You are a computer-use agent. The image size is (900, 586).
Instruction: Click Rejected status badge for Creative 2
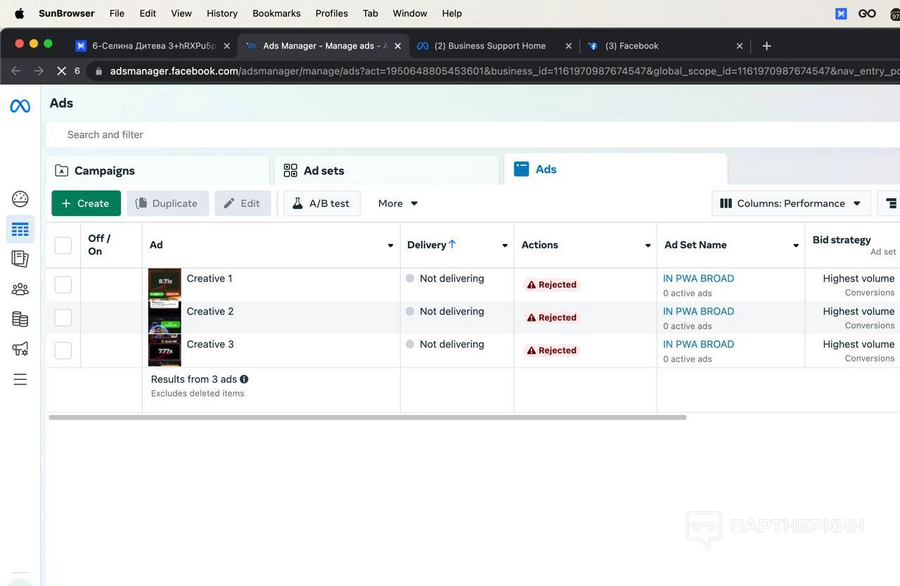(x=552, y=317)
